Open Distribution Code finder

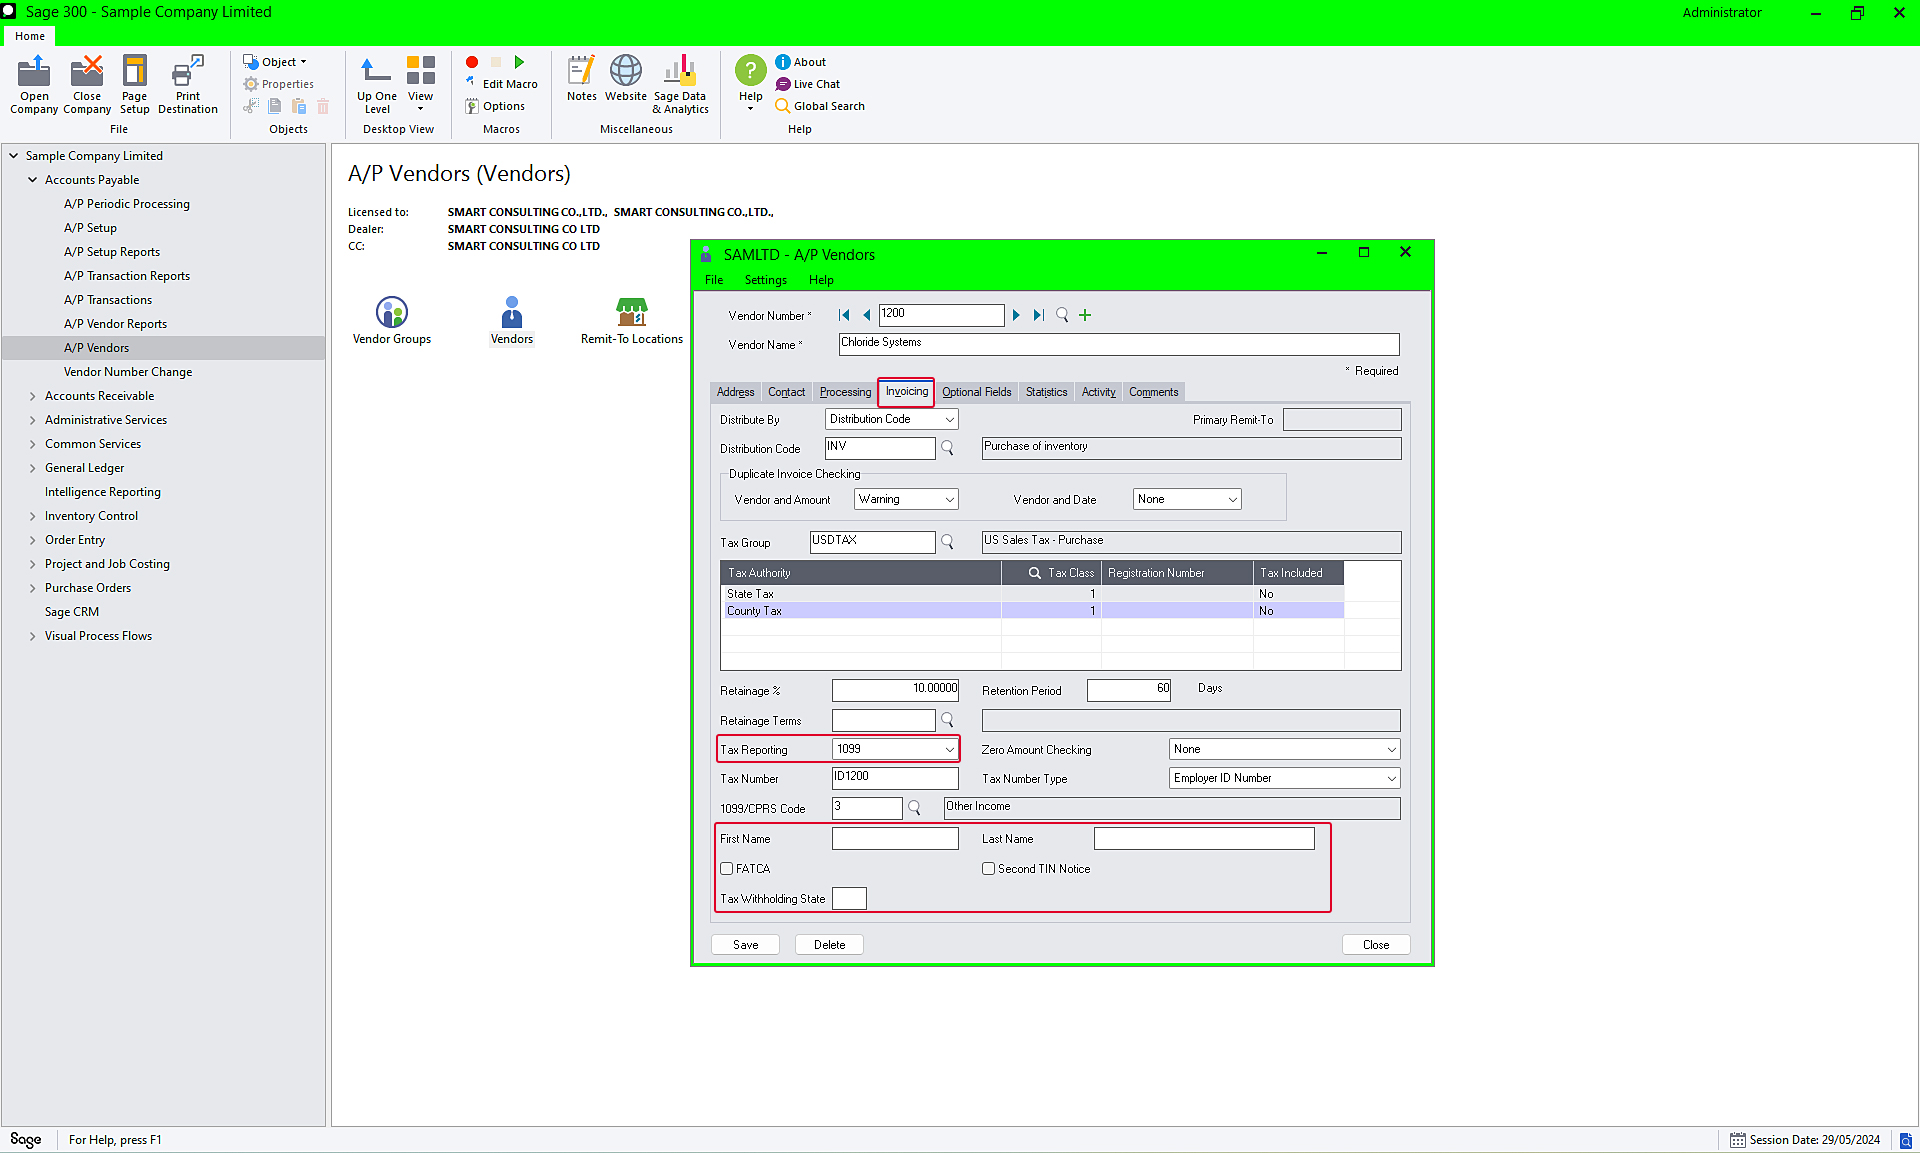tap(947, 448)
